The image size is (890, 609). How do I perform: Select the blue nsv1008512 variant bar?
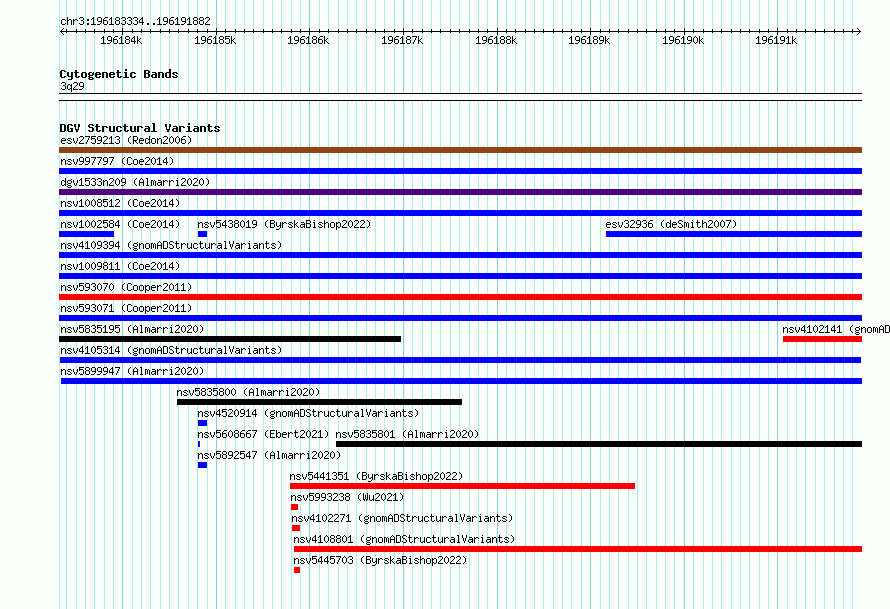point(460,213)
